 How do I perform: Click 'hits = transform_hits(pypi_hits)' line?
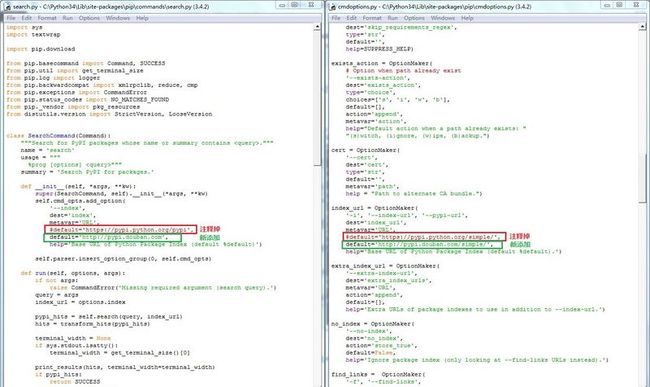click(x=92, y=324)
